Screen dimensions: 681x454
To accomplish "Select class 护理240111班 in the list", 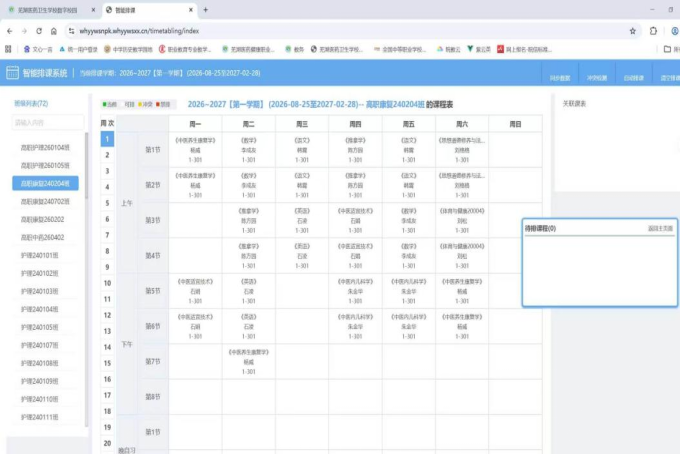I will pyautogui.click(x=45, y=417).
